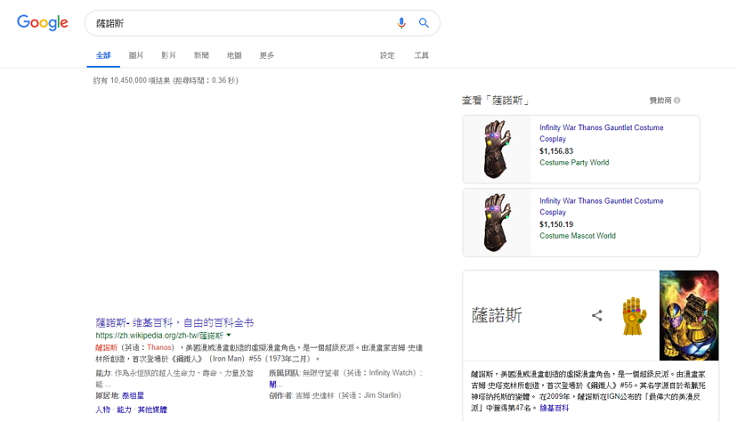Click the 薩諾斯 knowledge panel title
This screenshot has height=422, width=737.
497,315
